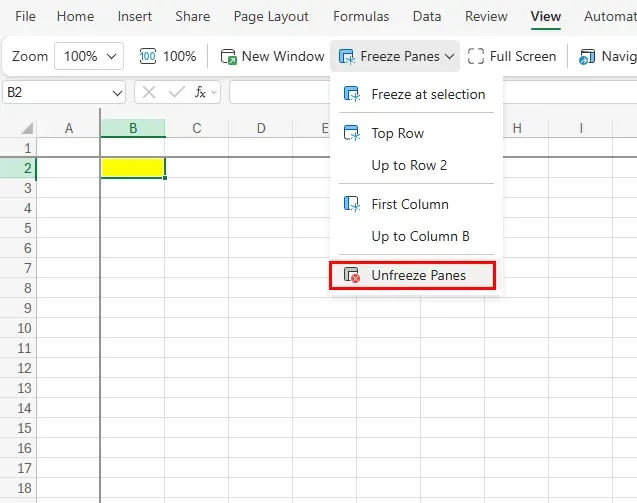Choose Up to Row 2 option
This screenshot has width=637, height=503.
pyautogui.click(x=409, y=165)
